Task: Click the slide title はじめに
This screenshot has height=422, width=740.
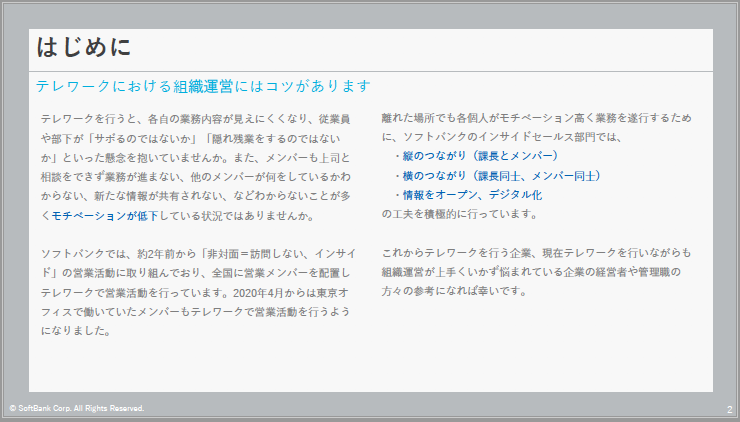Action: click(84, 47)
